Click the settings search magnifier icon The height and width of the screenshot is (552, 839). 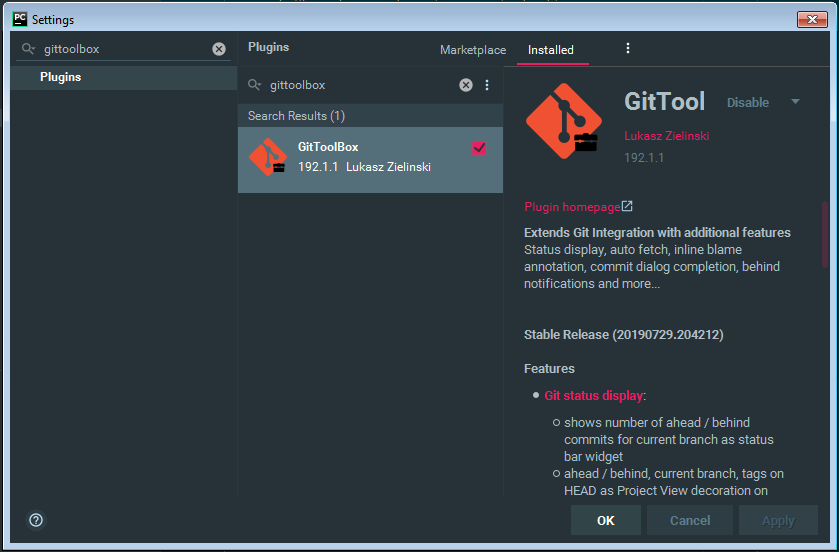click(x=28, y=49)
